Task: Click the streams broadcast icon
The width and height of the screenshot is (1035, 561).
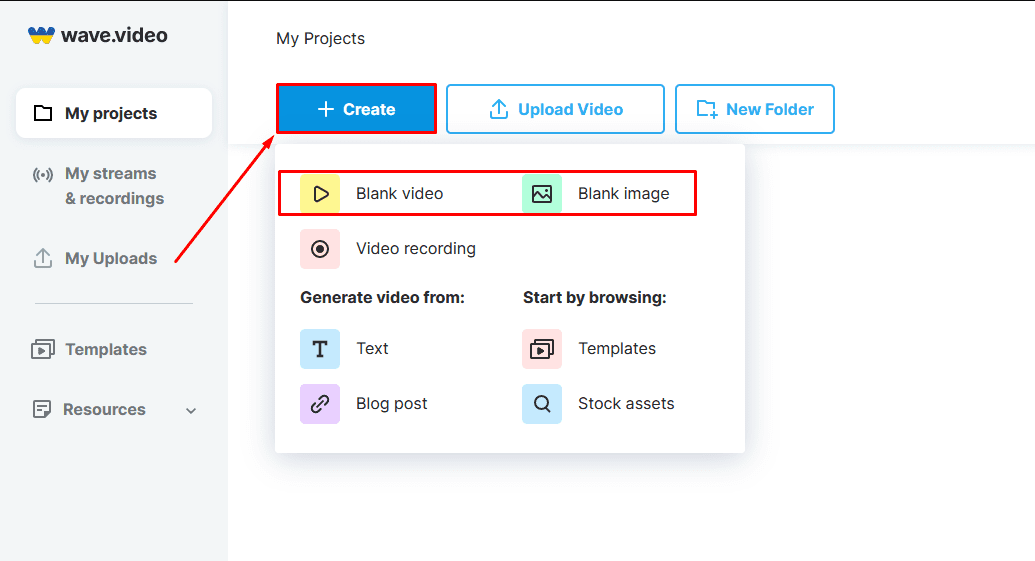Action: tap(43, 175)
